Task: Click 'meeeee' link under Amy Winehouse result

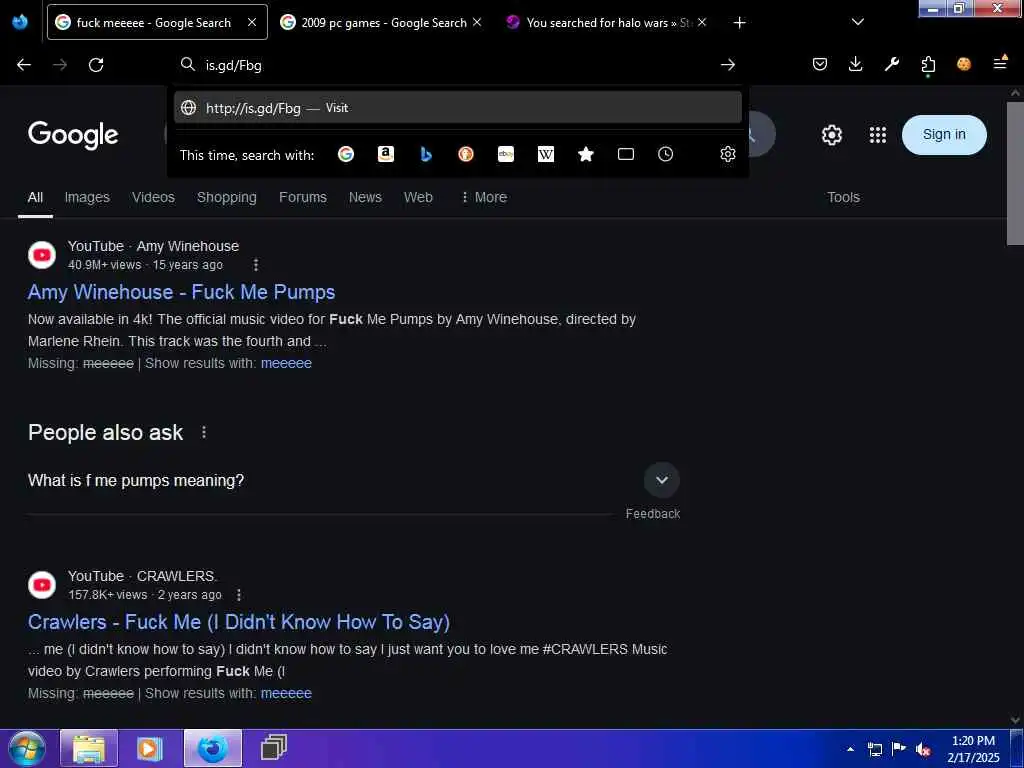Action: tap(286, 363)
